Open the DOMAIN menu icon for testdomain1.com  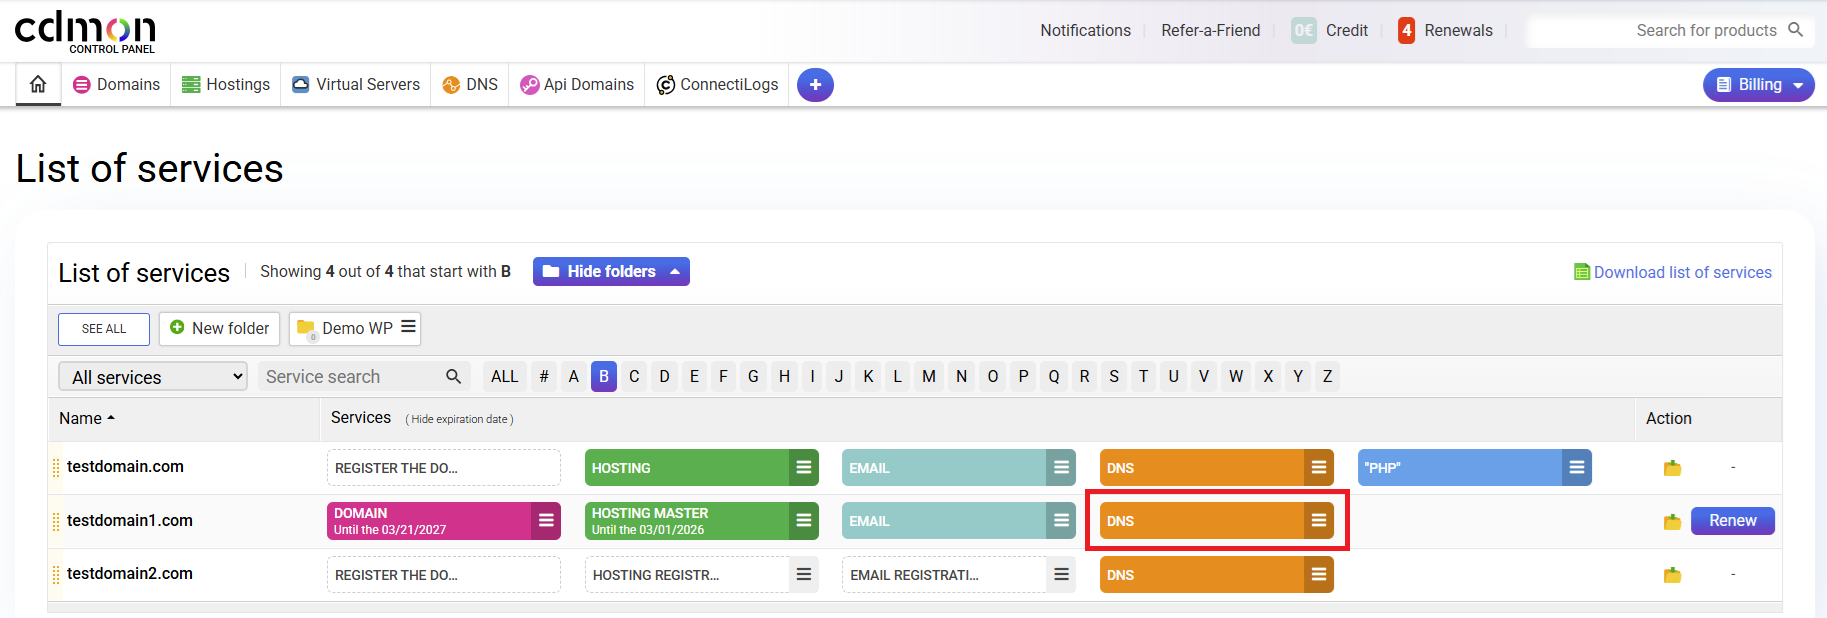546,521
